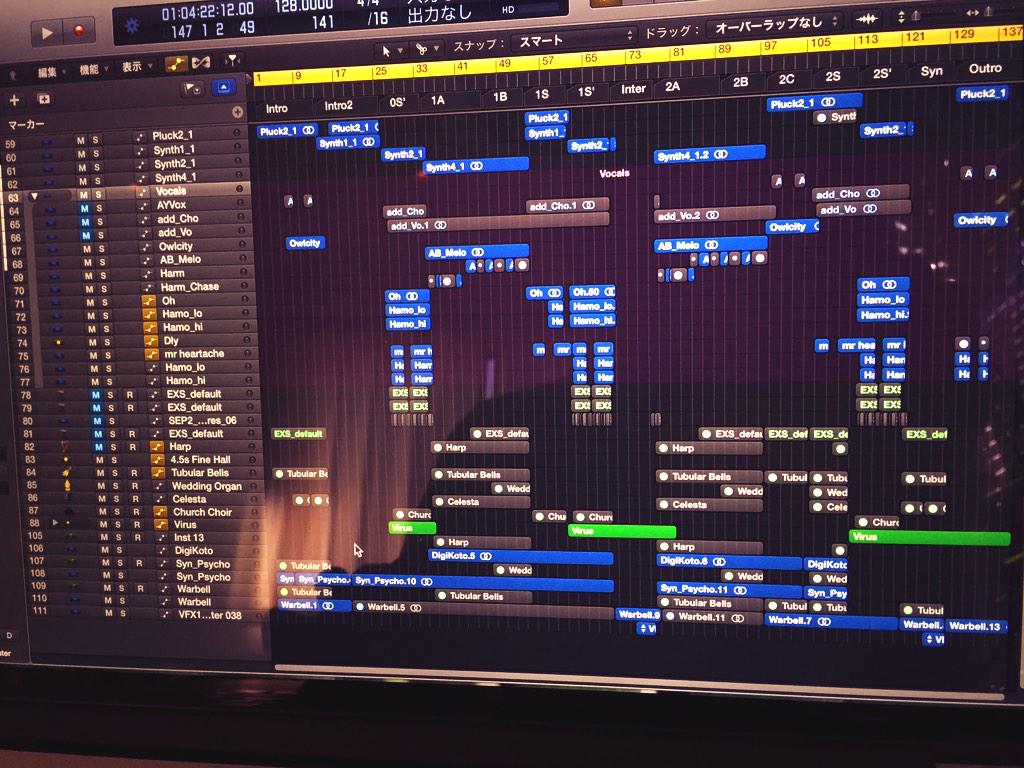Open the scissors tool menu arrow
This screenshot has height=768, width=1024.
click(x=435, y=48)
